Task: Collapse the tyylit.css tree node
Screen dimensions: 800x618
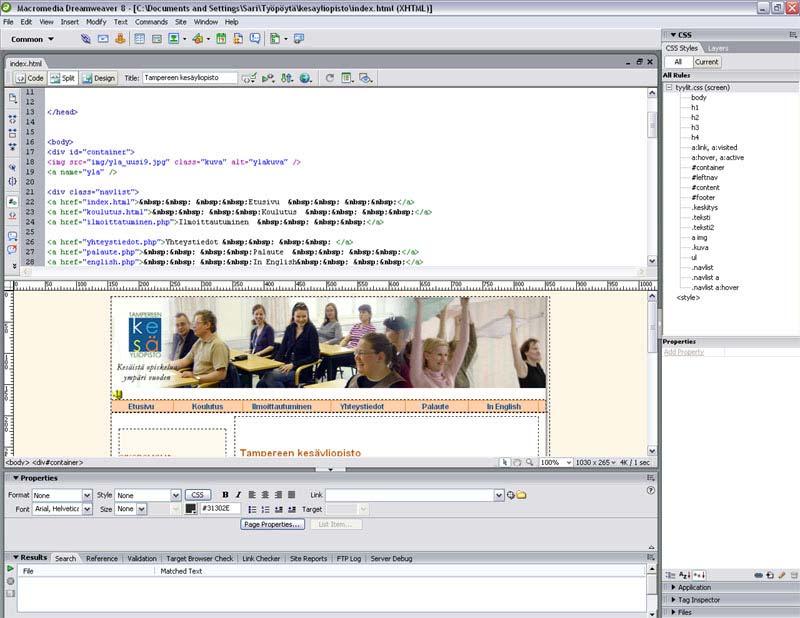Action: [x=669, y=87]
